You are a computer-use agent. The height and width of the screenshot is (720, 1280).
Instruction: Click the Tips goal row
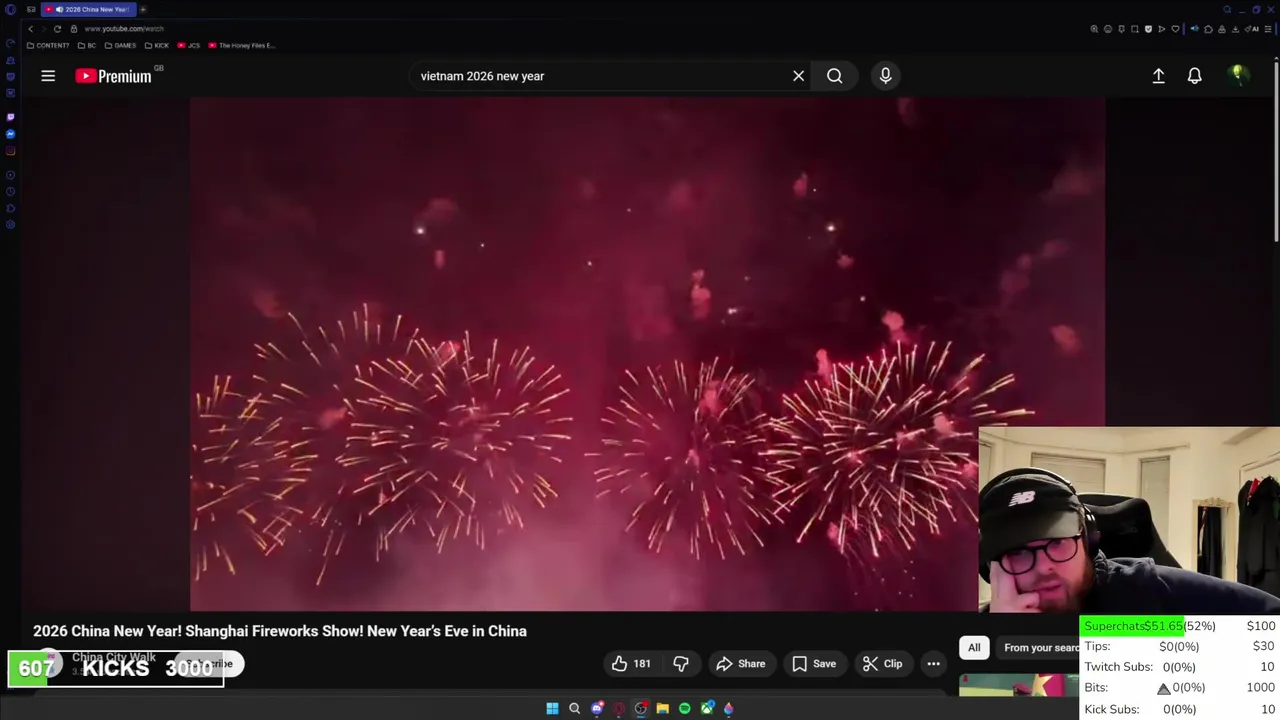click(x=1180, y=646)
